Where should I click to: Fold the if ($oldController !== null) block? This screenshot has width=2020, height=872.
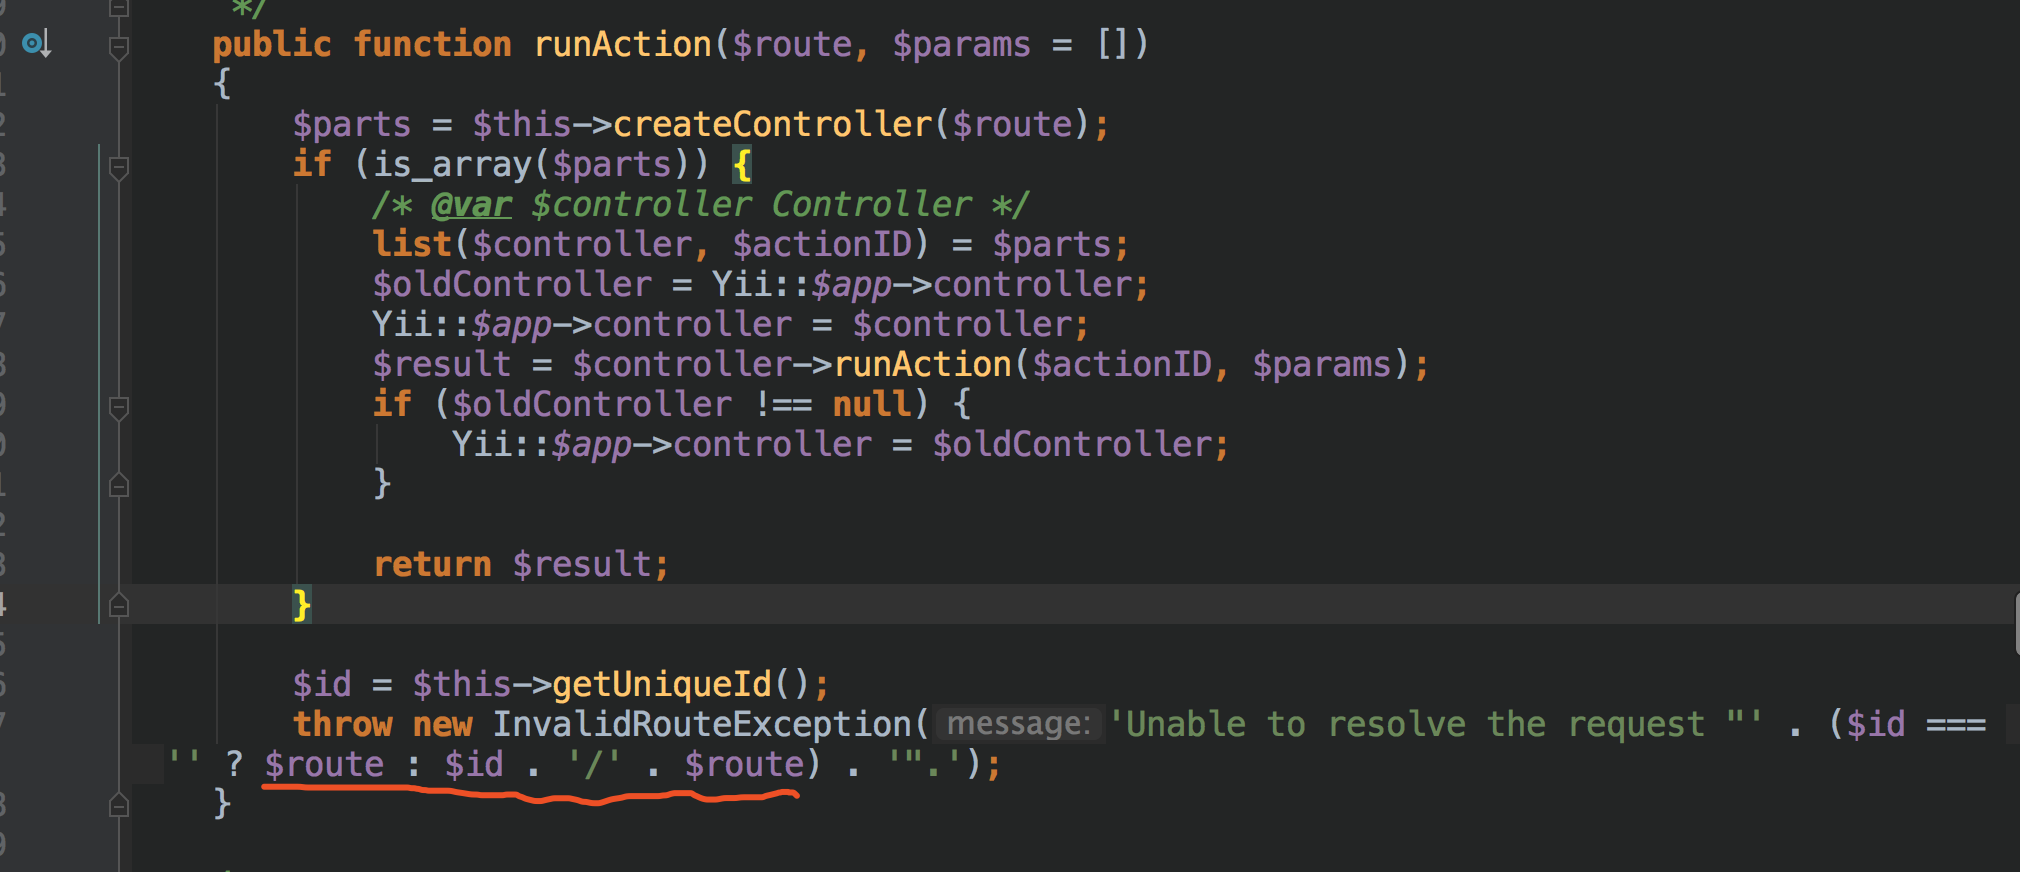pyautogui.click(x=118, y=407)
